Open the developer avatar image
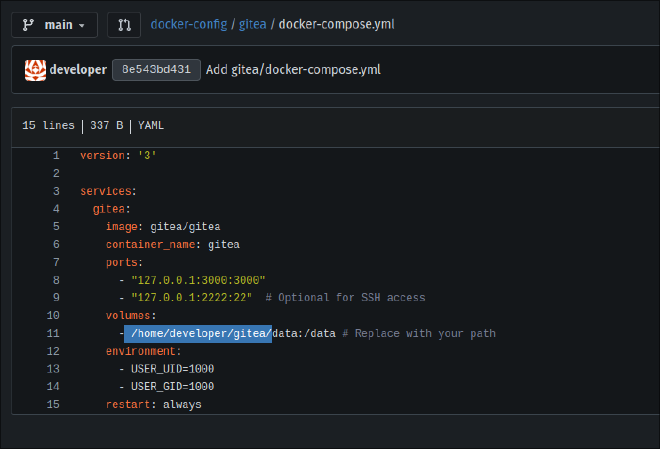This screenshot has height=449, width=660. pos(35,70)
